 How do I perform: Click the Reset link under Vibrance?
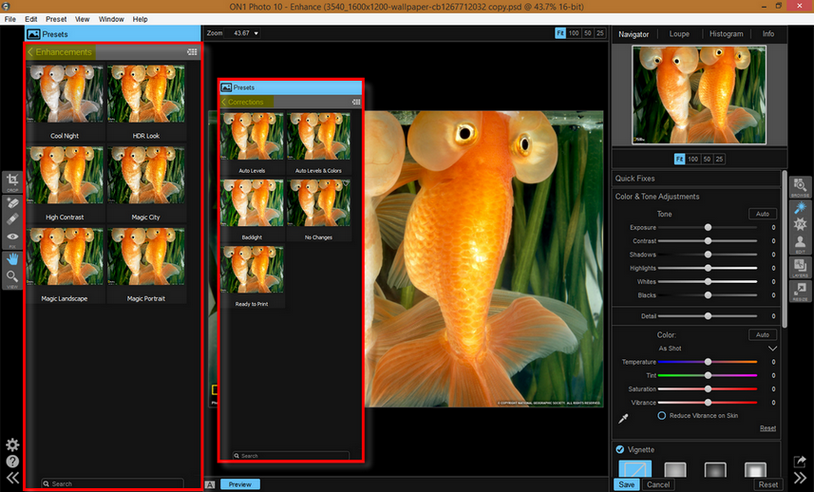(768, 428)
